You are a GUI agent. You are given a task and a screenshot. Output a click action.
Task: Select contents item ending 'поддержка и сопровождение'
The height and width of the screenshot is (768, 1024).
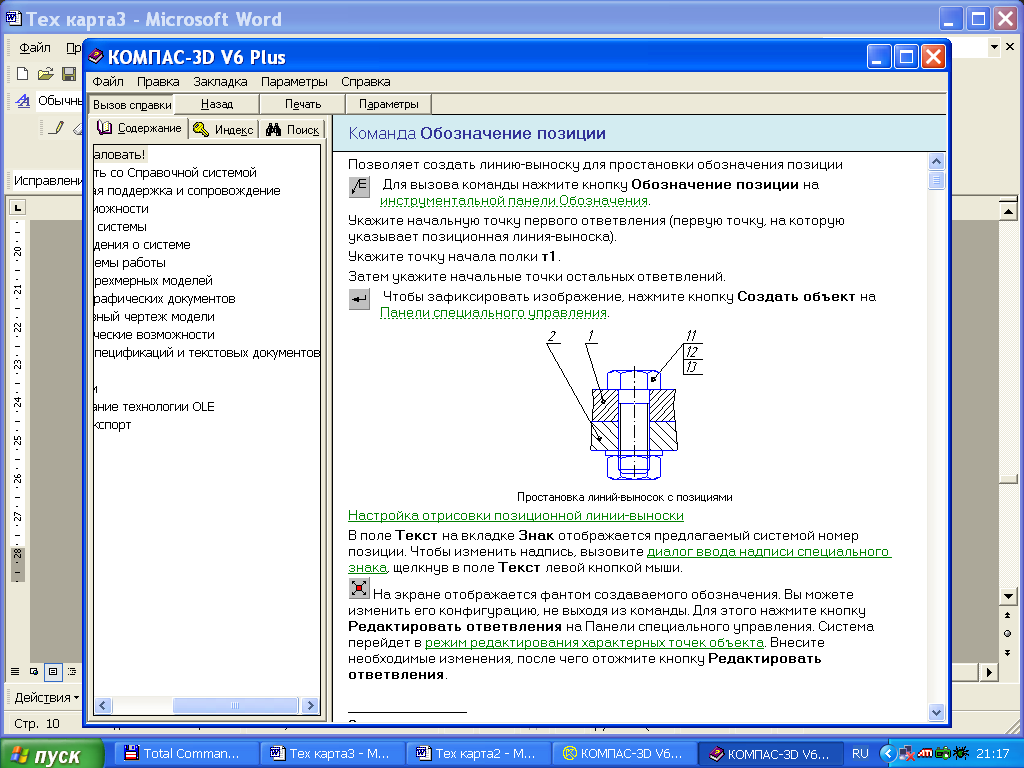(x=187, y=191)
